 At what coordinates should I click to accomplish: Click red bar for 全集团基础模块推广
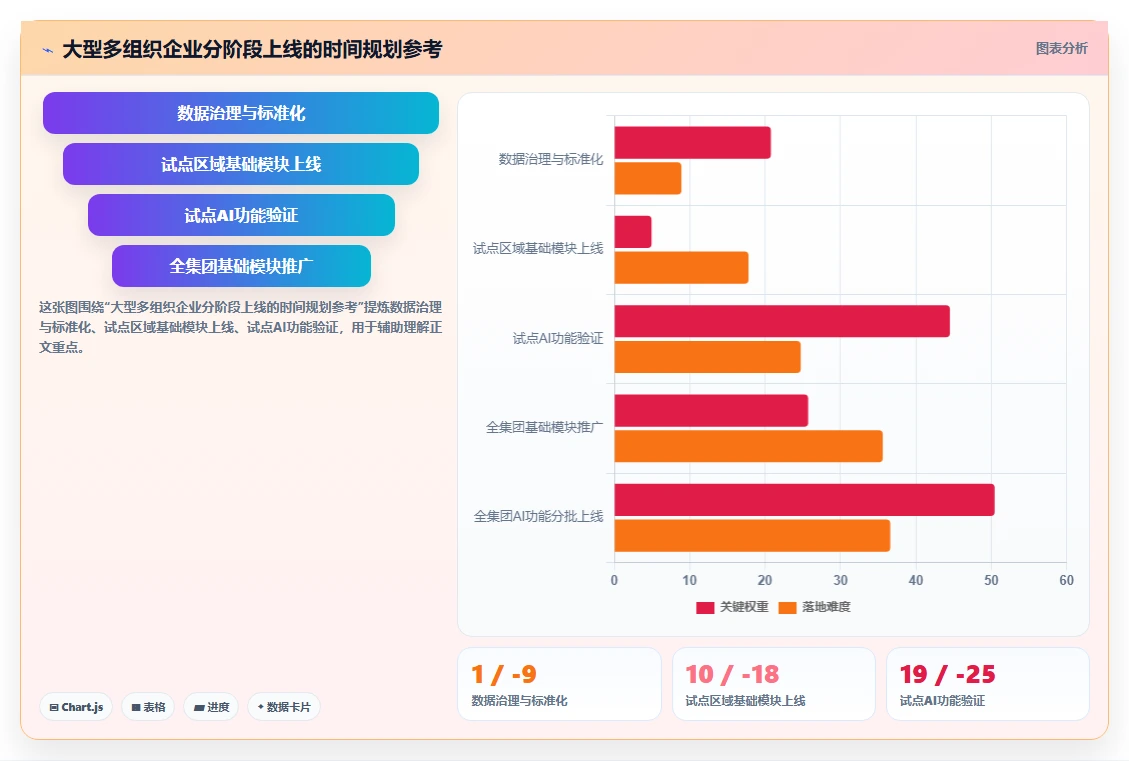pos(711,410)
